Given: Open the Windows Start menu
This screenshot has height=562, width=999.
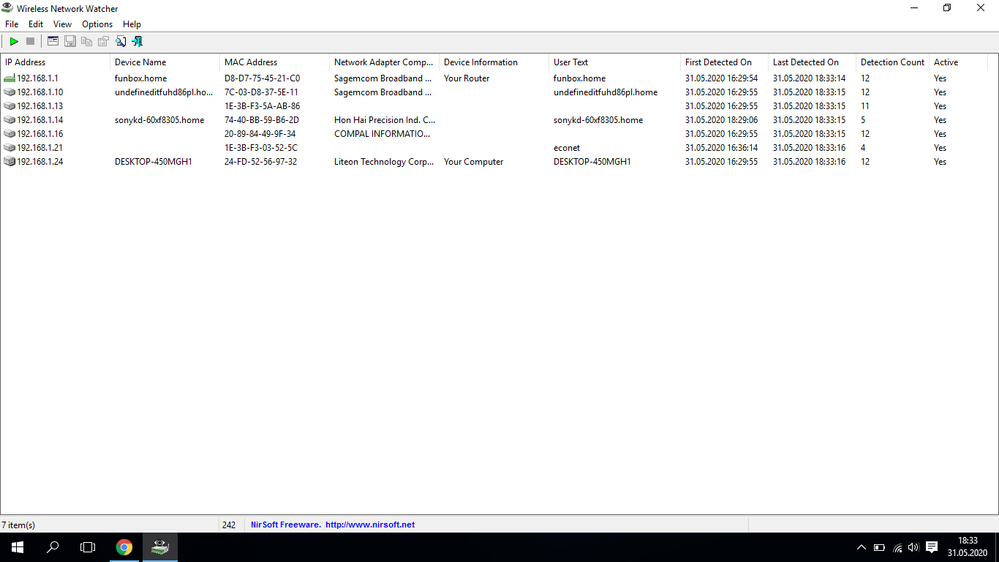Looking at the screenshot, I should click(x=17, y=547).
